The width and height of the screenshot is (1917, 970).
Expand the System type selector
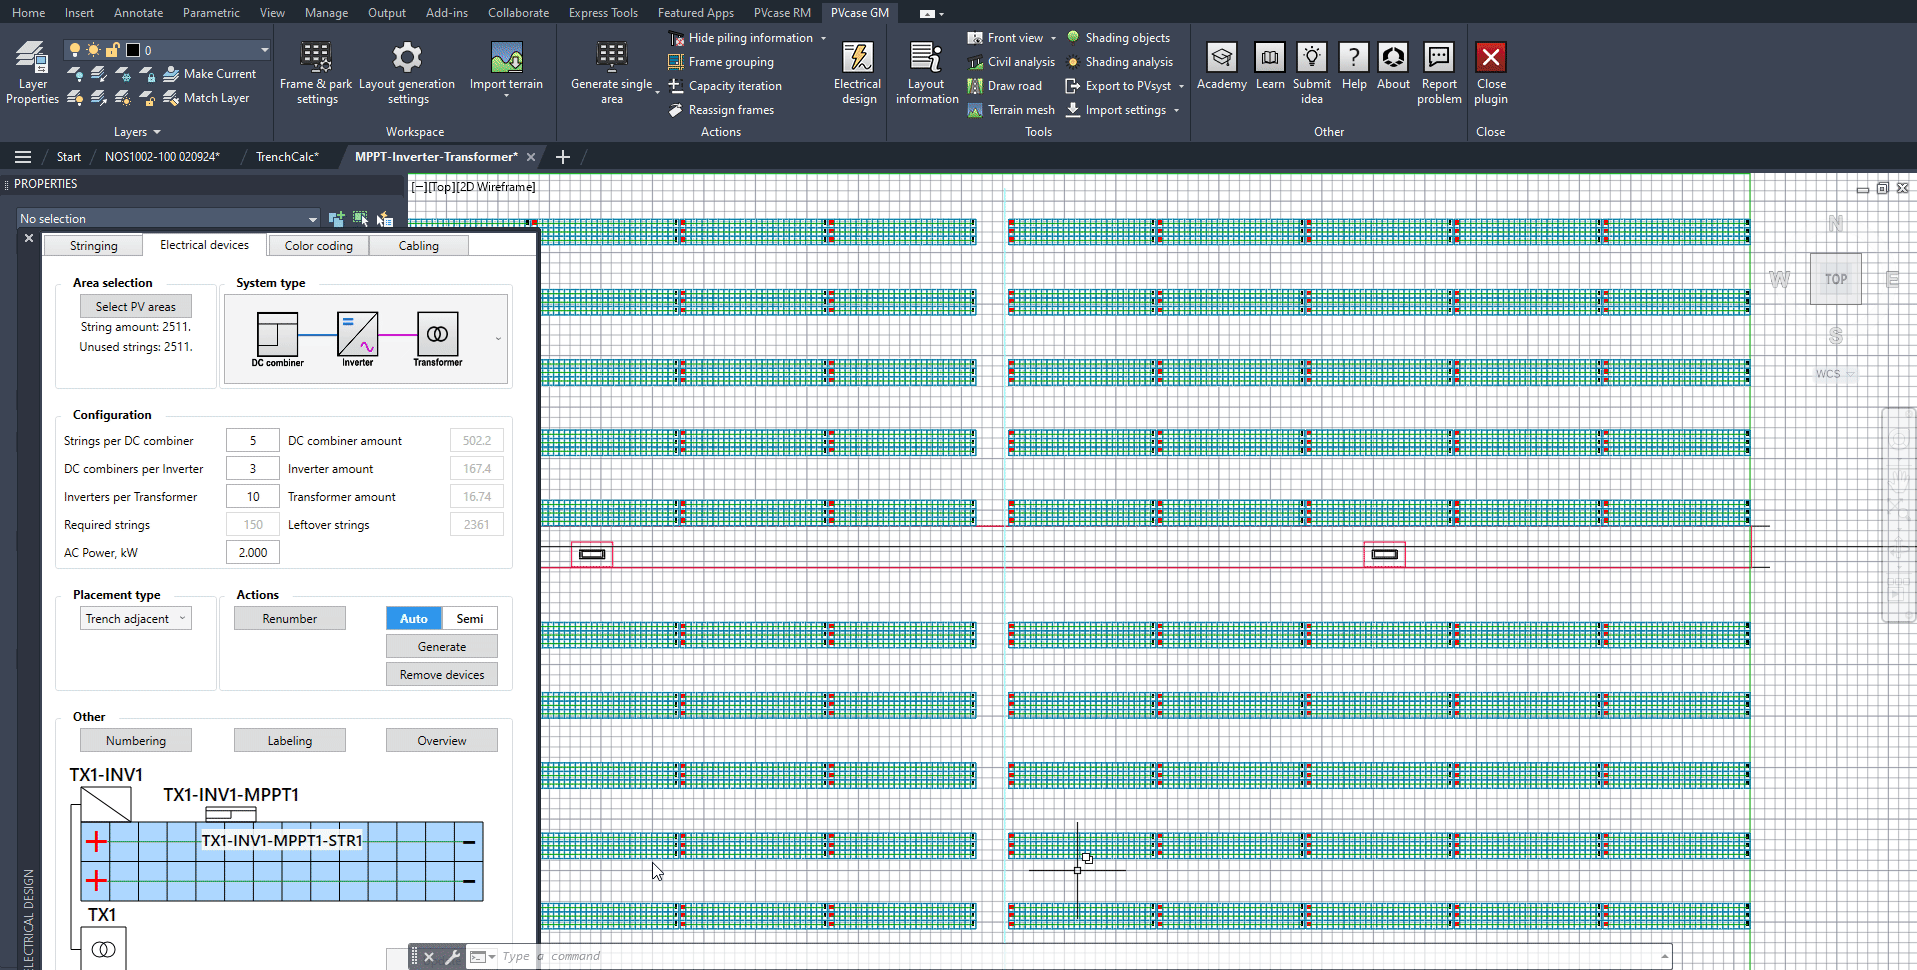(x=498, y=339)
